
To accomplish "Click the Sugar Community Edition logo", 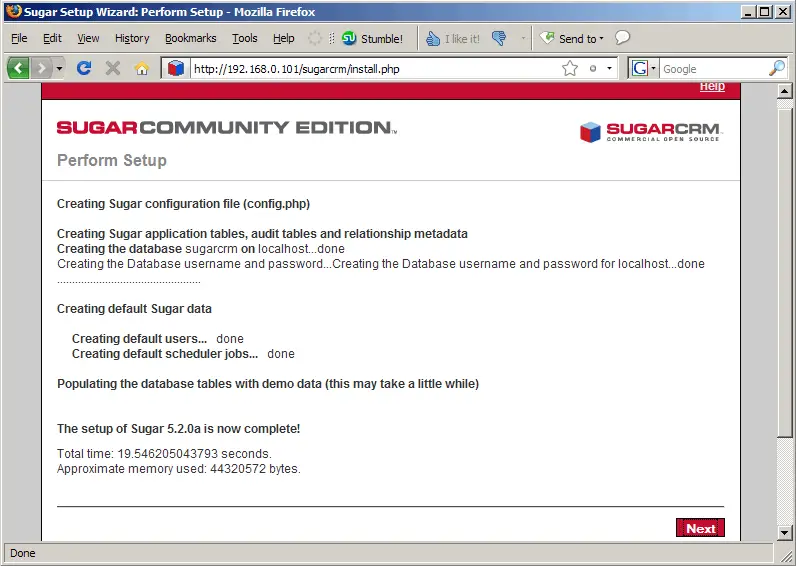I will [x=226, y=127].
